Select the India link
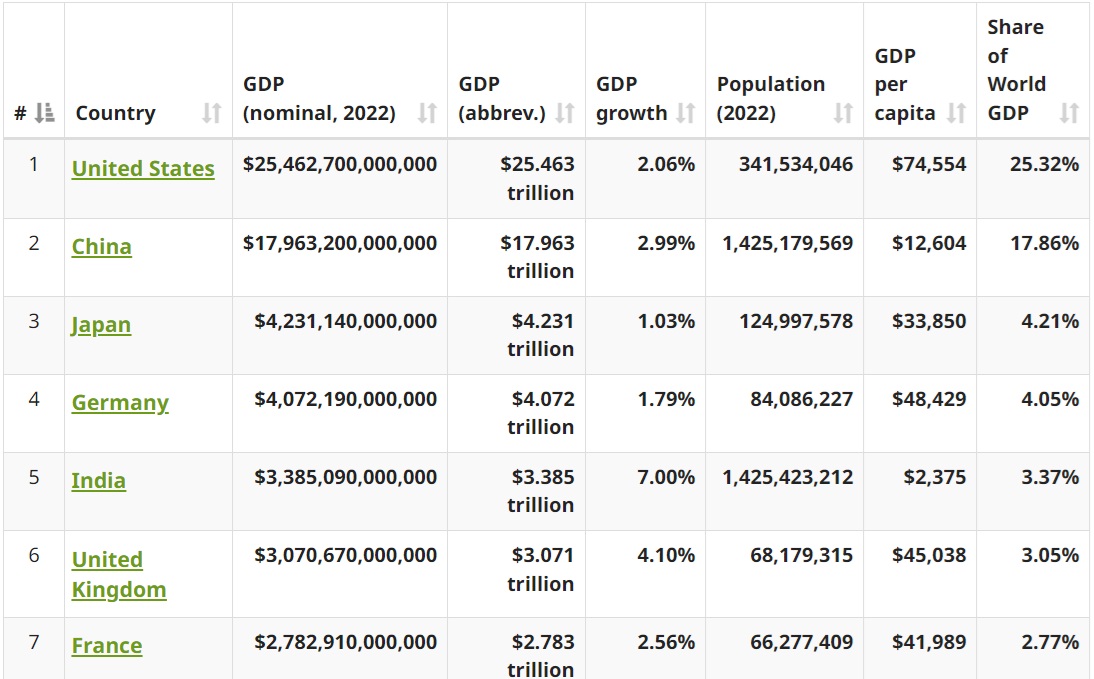1094x679 pixels. 98,481
